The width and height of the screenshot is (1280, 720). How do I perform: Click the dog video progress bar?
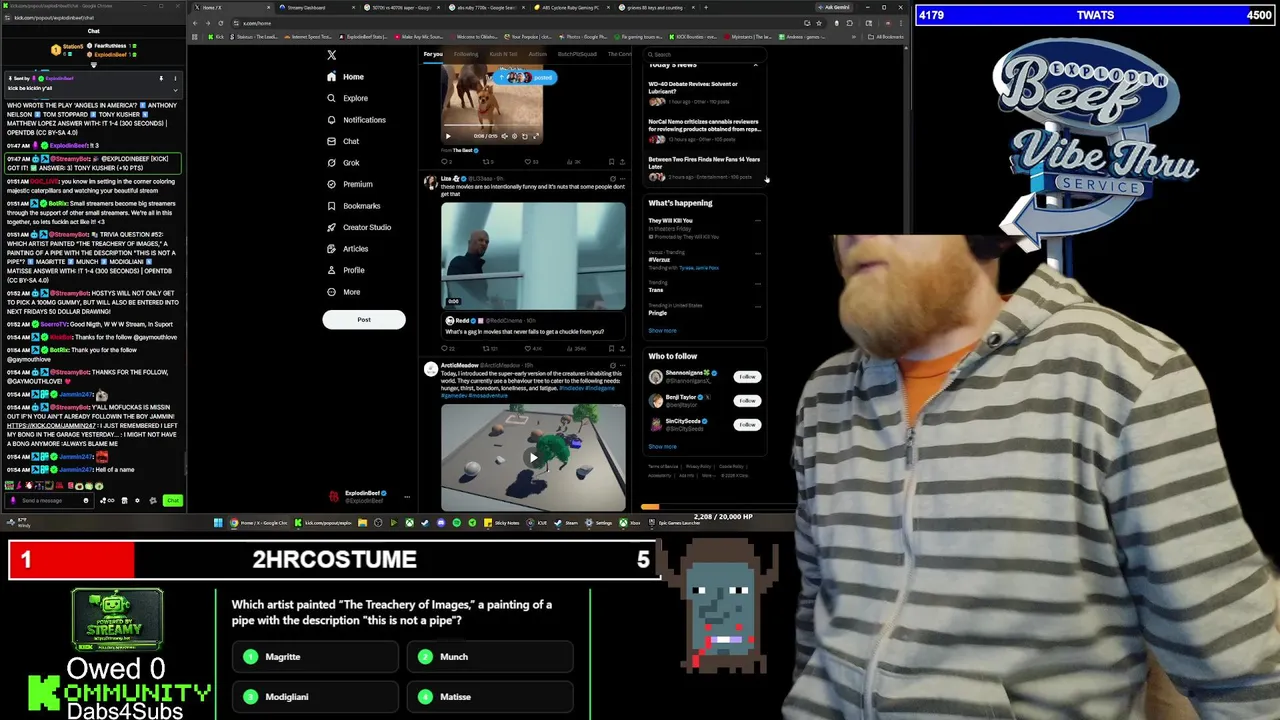pyautogui.click(x=492, y=125)
